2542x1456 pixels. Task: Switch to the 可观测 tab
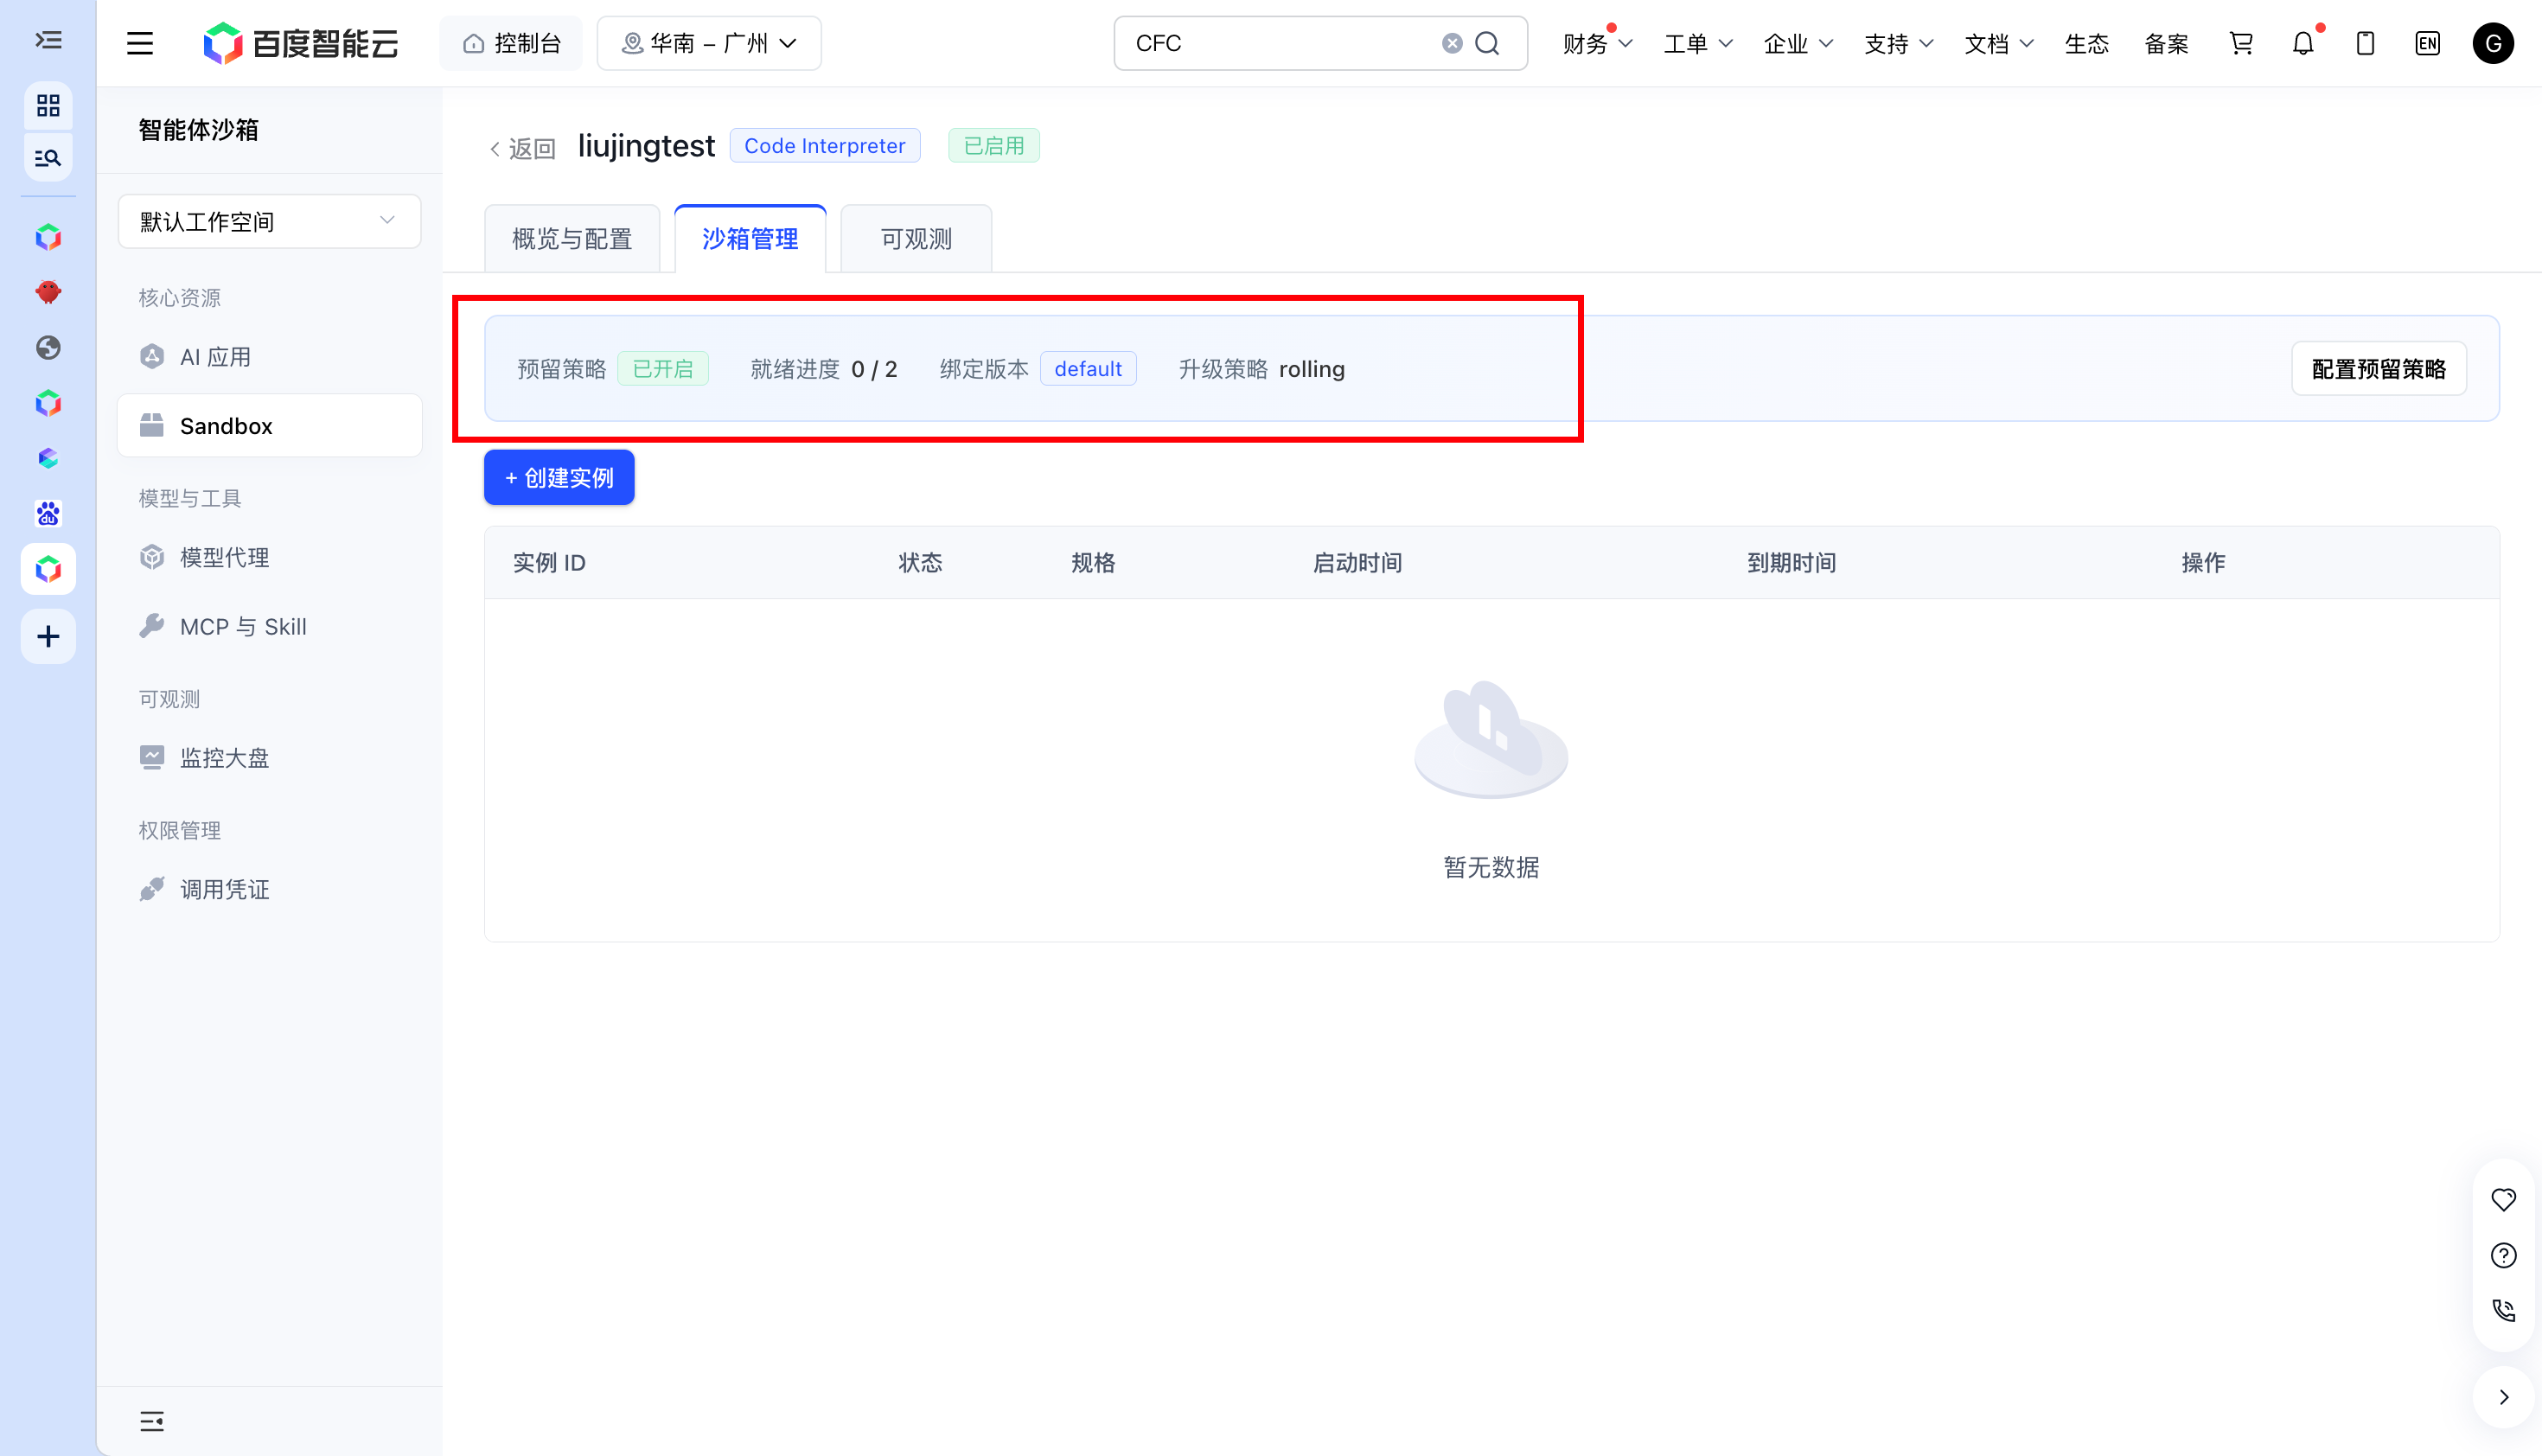point(916,239)
